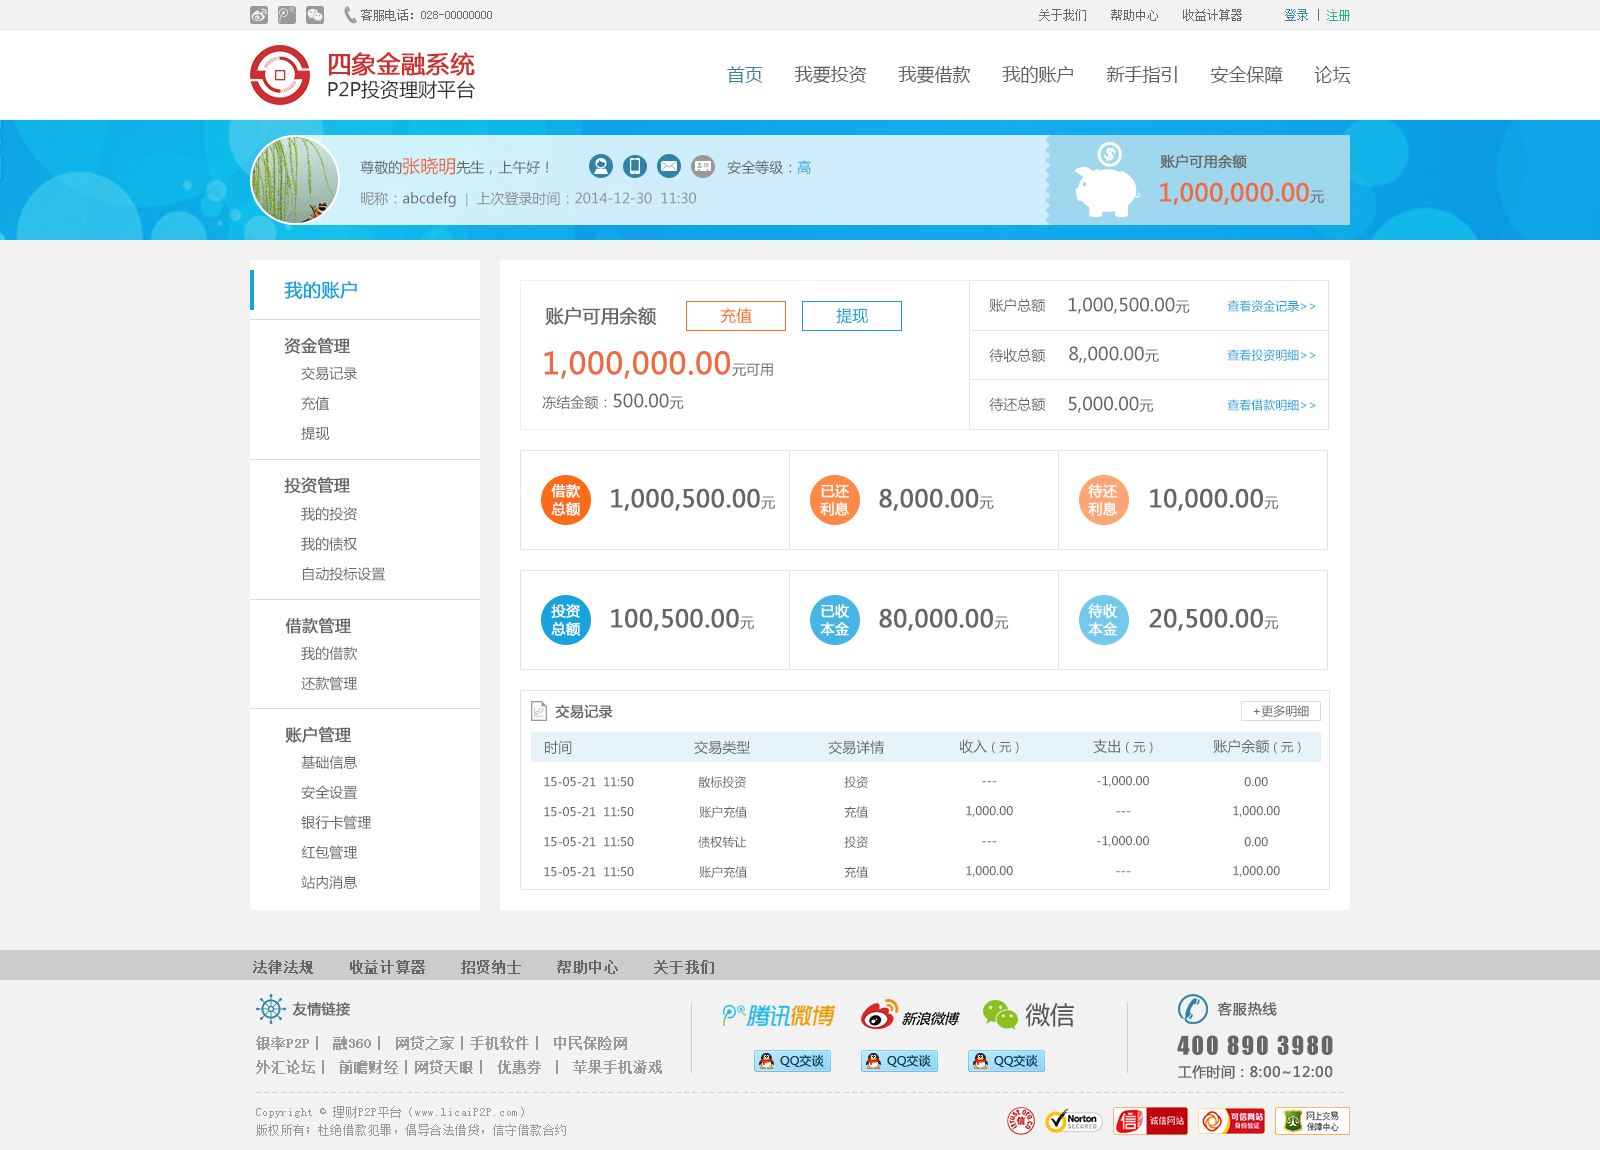Click the email envelope verification icon
The height and width of the screenshot is (1150, 1600).
(x=669, y=166)
